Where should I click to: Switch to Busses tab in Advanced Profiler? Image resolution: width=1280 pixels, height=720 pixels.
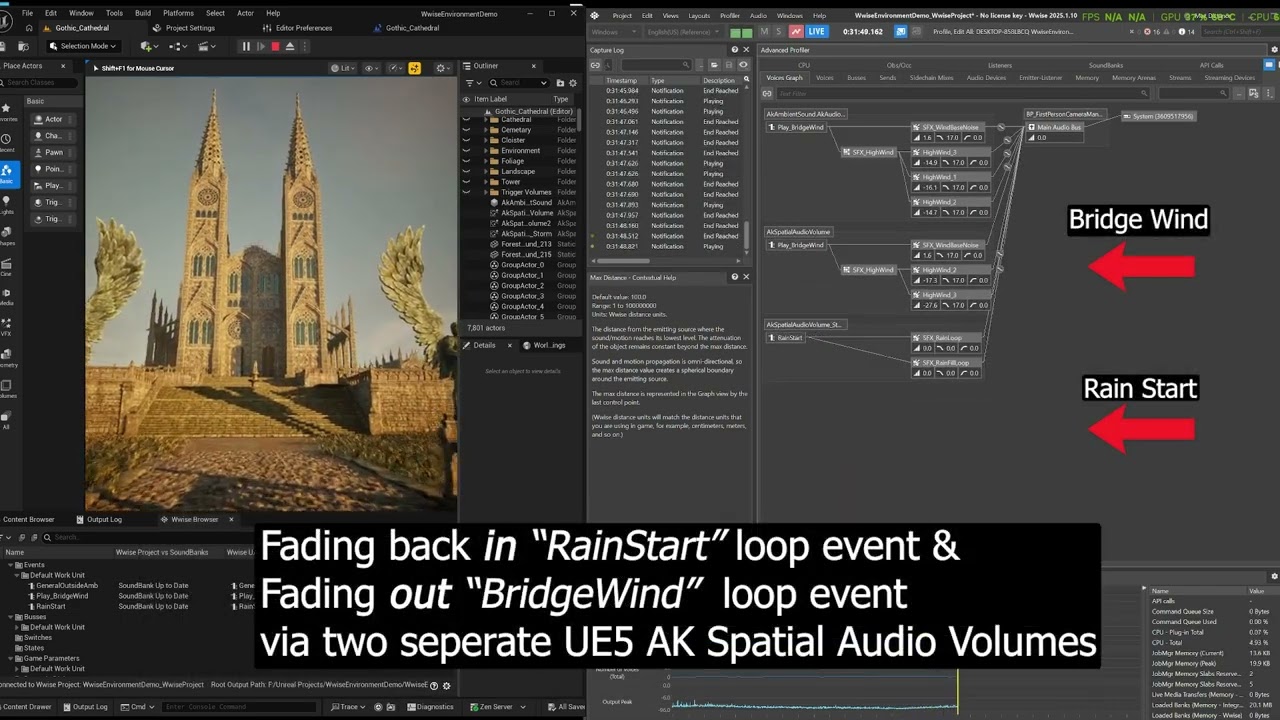click(856, 78)
